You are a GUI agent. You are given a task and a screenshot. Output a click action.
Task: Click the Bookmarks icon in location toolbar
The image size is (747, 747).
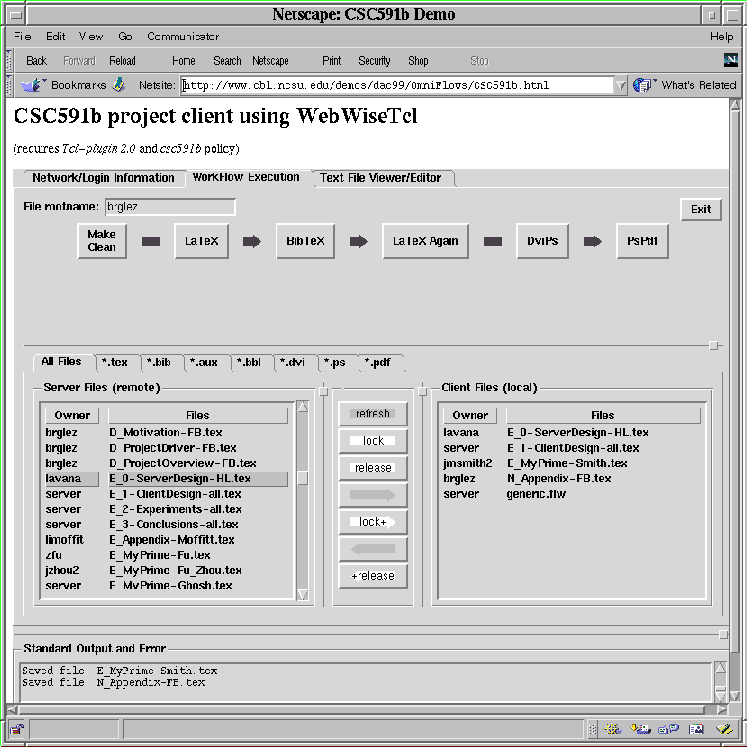click(x=34, y=85)
